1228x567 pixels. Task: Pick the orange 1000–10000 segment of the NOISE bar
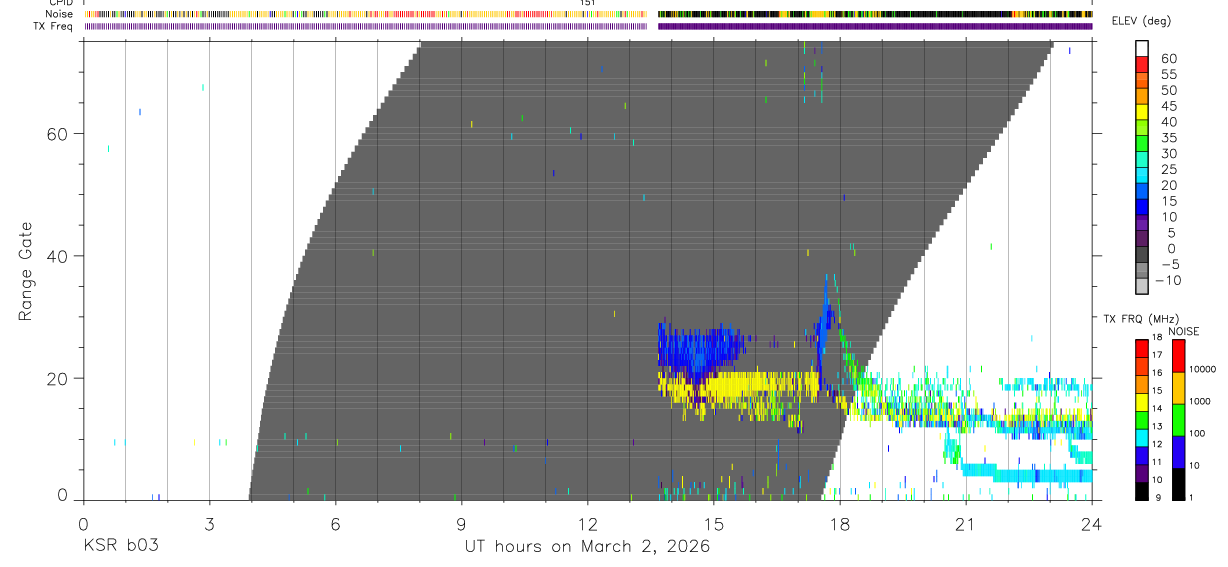[1178, 387]
